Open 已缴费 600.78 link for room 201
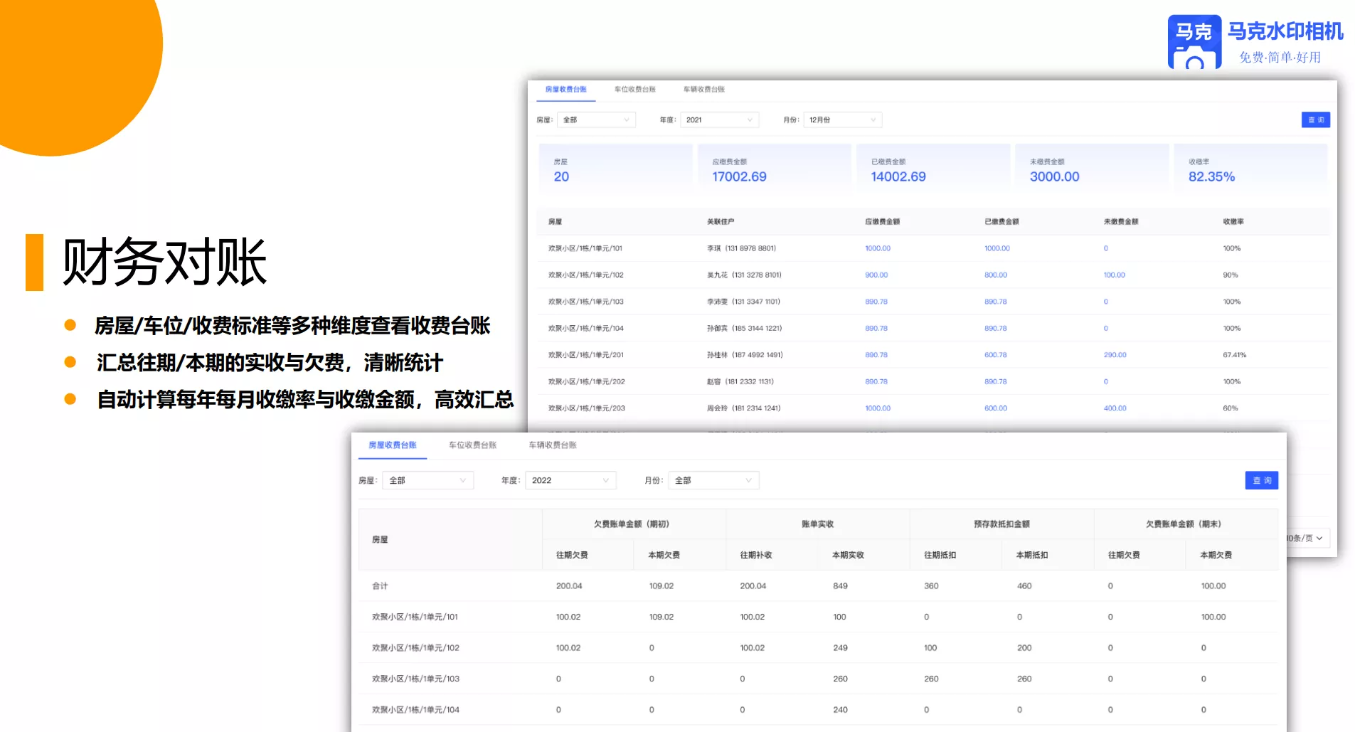Screen dimensions: 1355x732 pos(995,355)
